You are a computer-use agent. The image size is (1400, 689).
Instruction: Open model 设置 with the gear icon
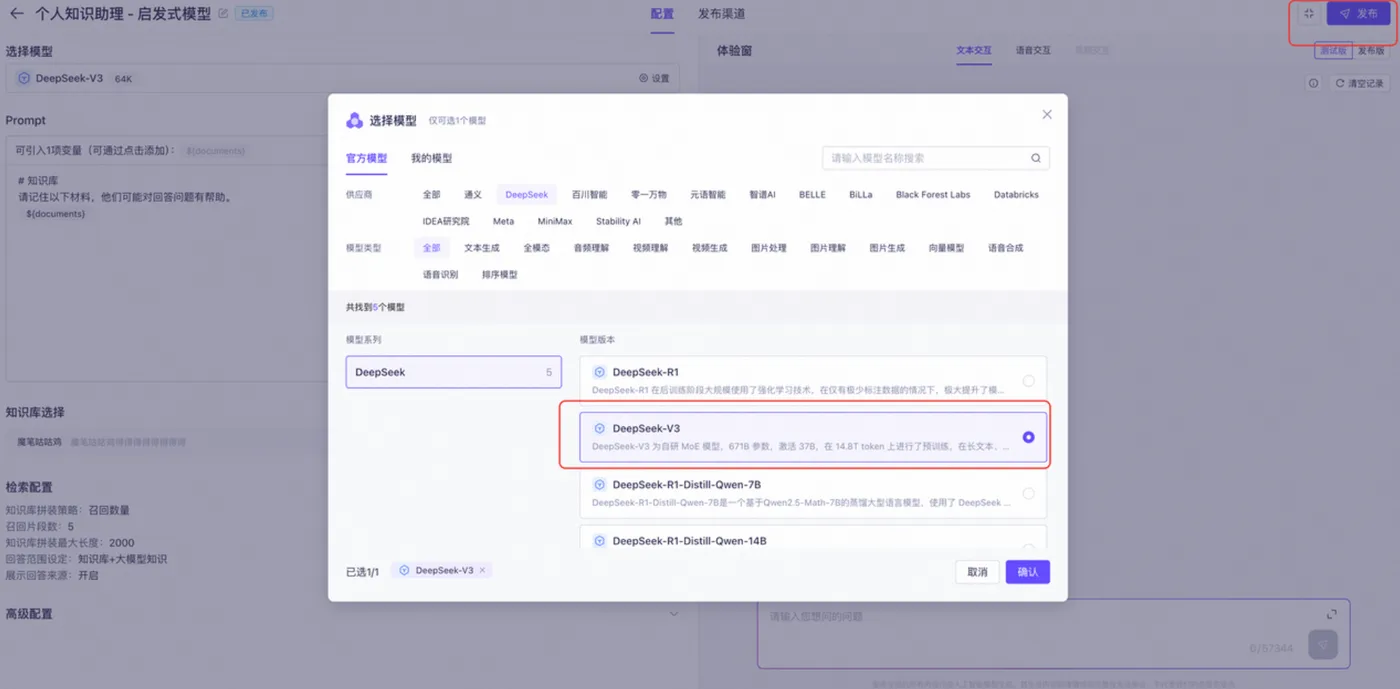[654, 78]
